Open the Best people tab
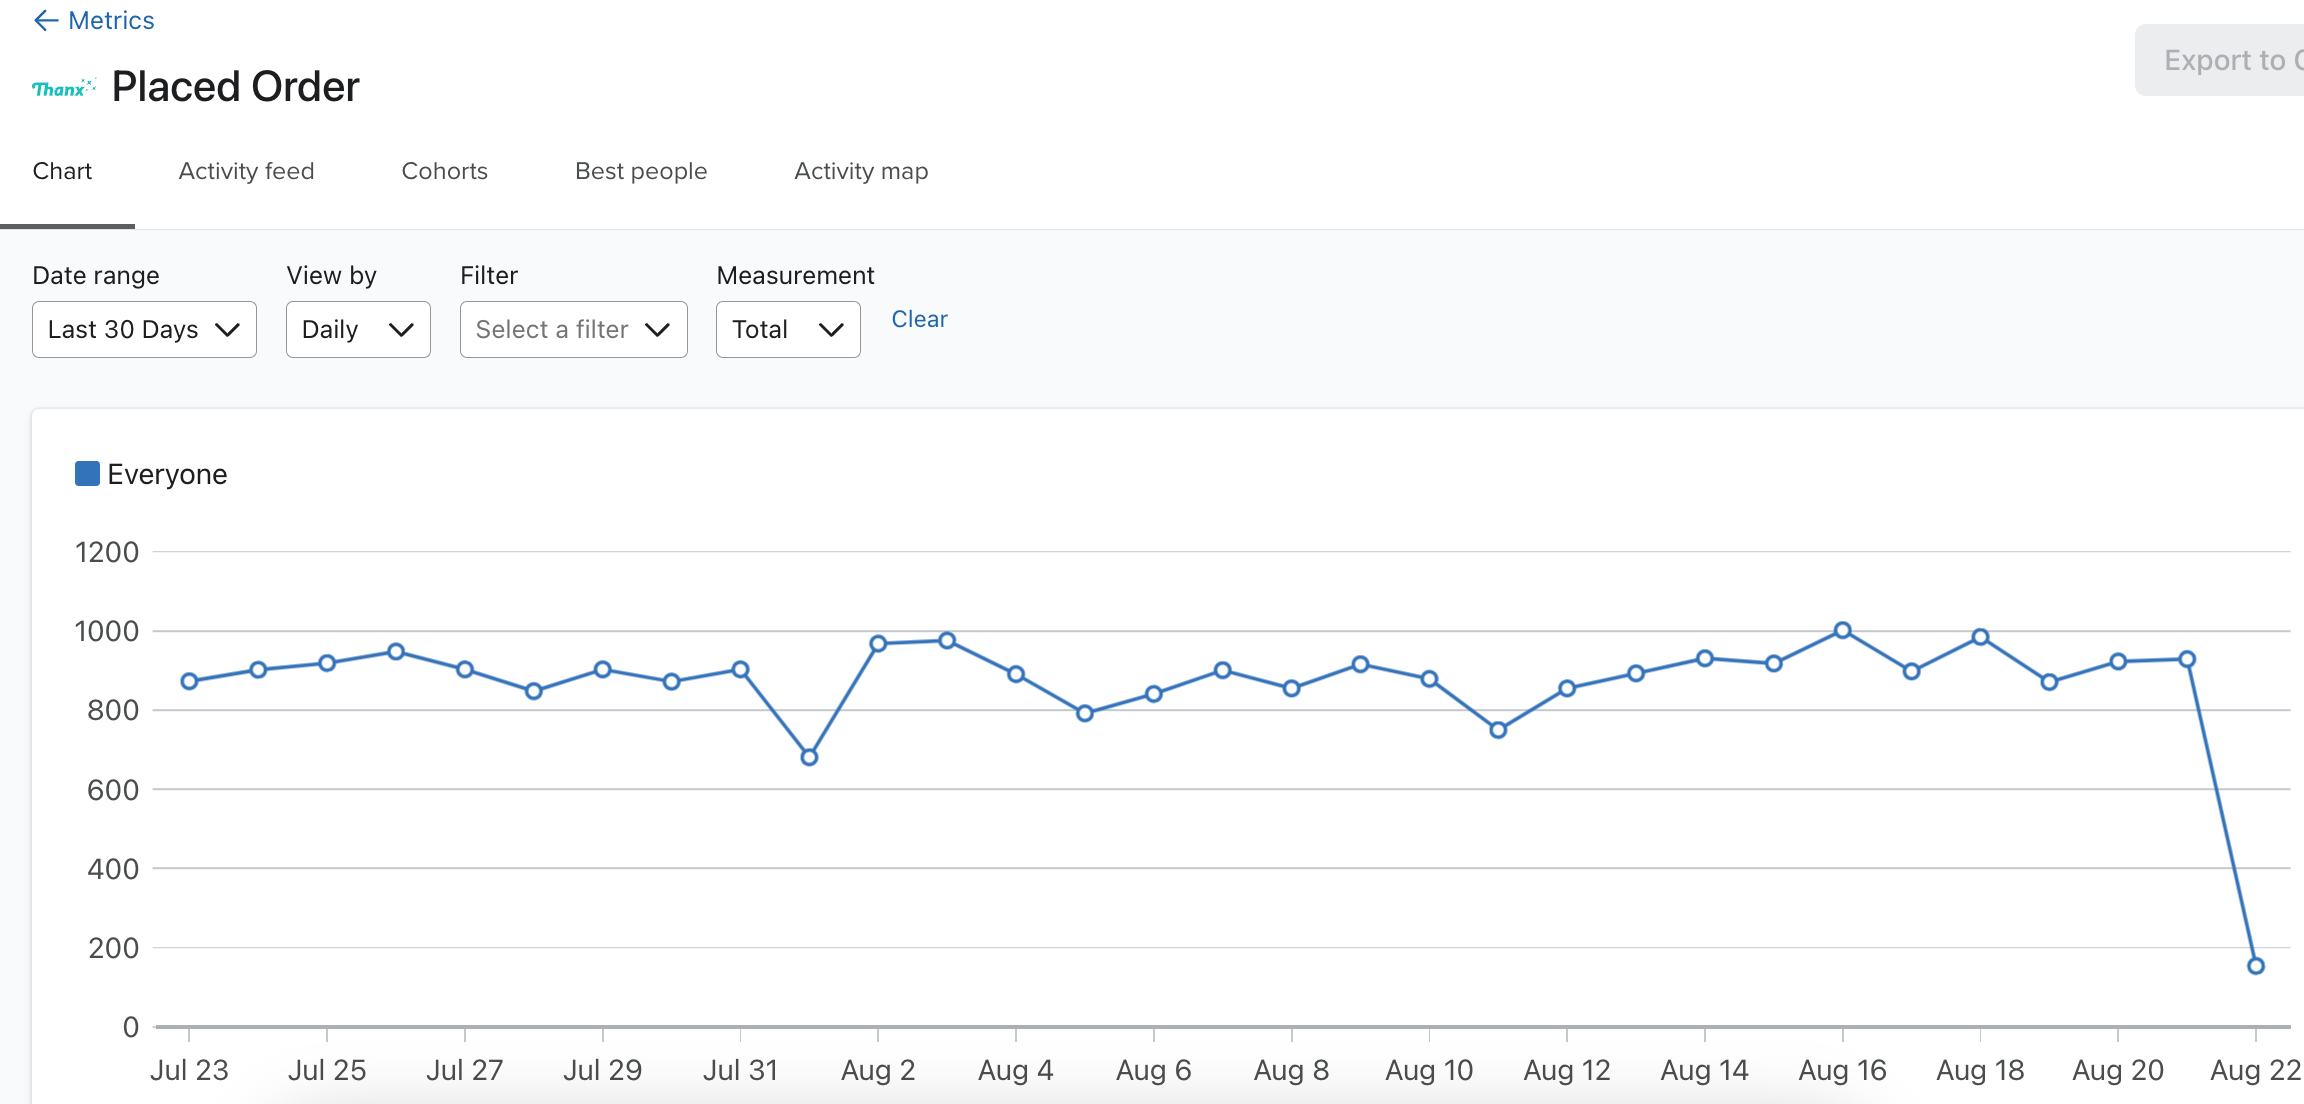Image resolution: width=2304 pixels, height=1104 pixels. 641,171
